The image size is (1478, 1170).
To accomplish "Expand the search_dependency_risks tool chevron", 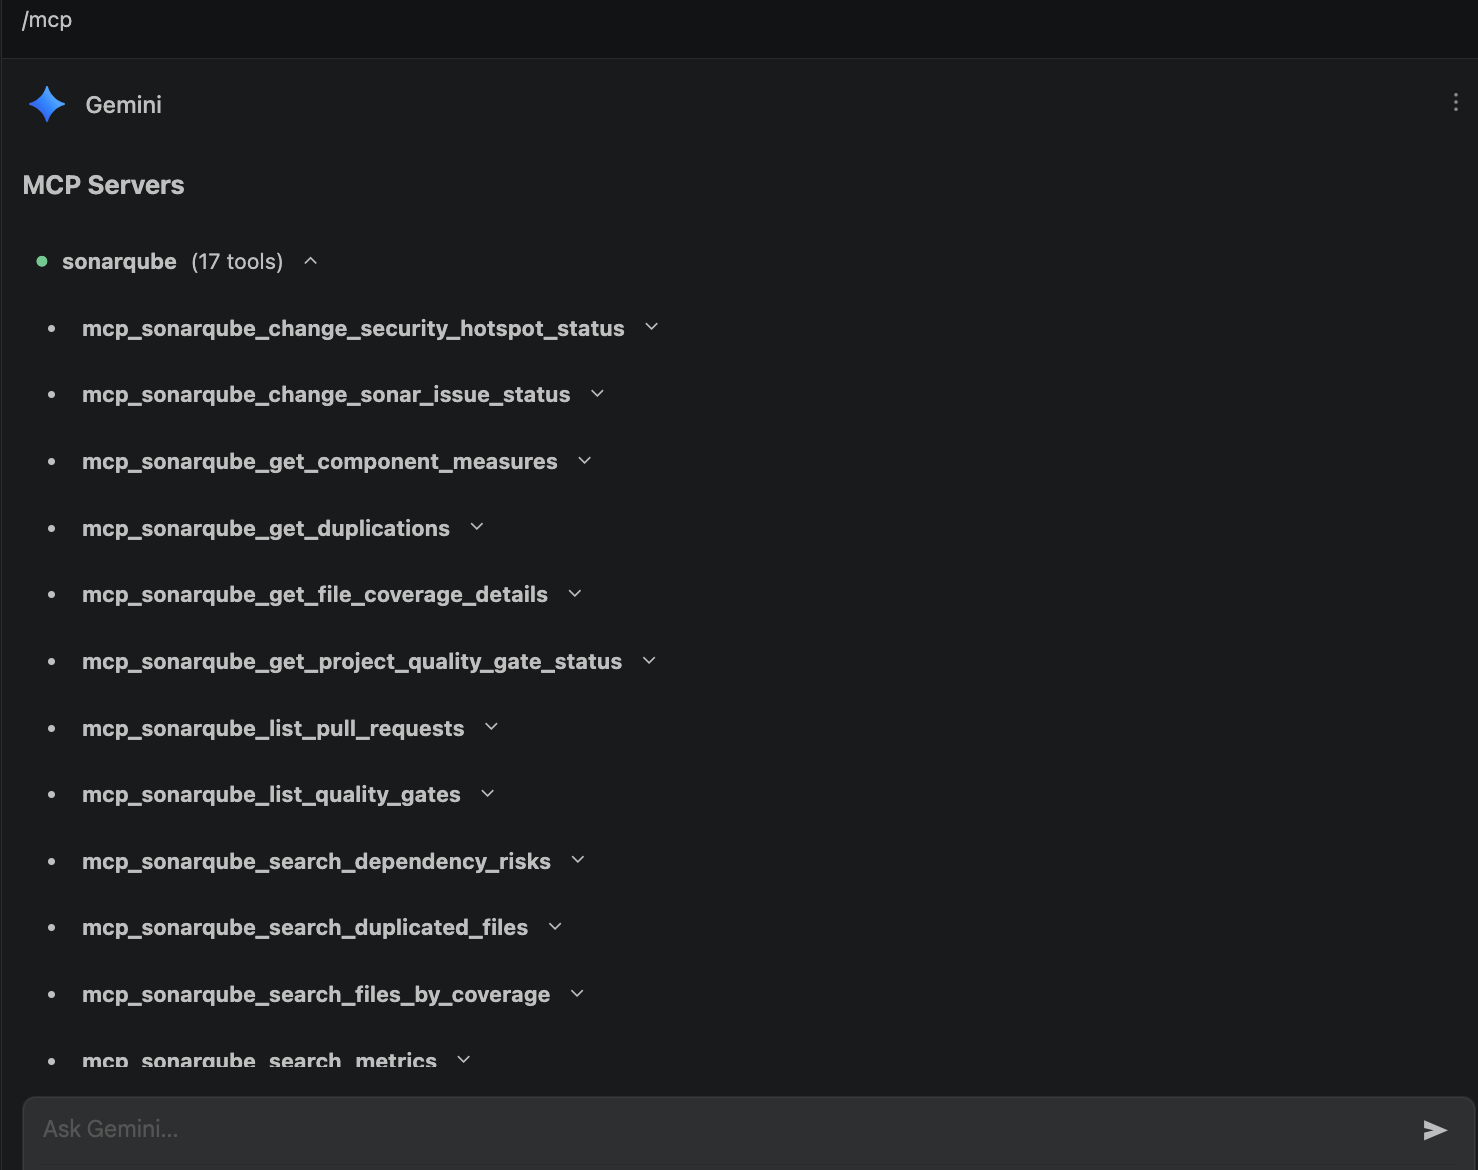I will click(578, 860).
